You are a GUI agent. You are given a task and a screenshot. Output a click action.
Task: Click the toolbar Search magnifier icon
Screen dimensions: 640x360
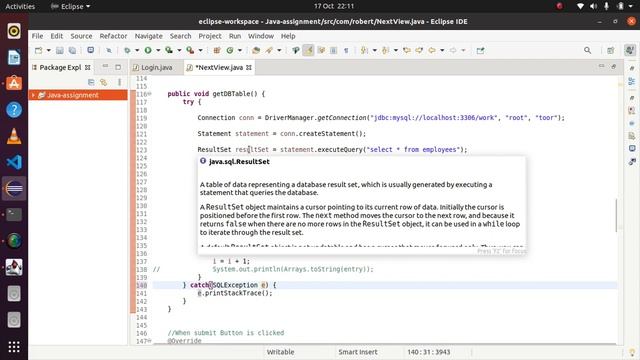point(587,50)
